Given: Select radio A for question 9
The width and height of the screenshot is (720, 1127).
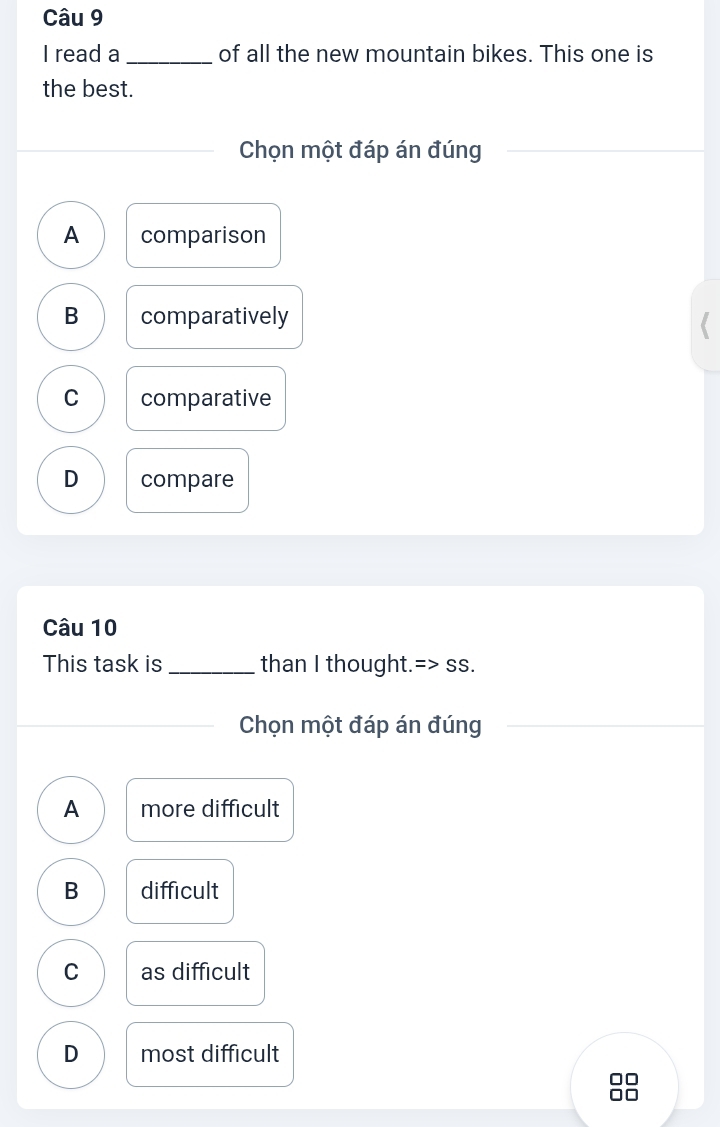Looking at the screenshot, I should pos(71,235).
